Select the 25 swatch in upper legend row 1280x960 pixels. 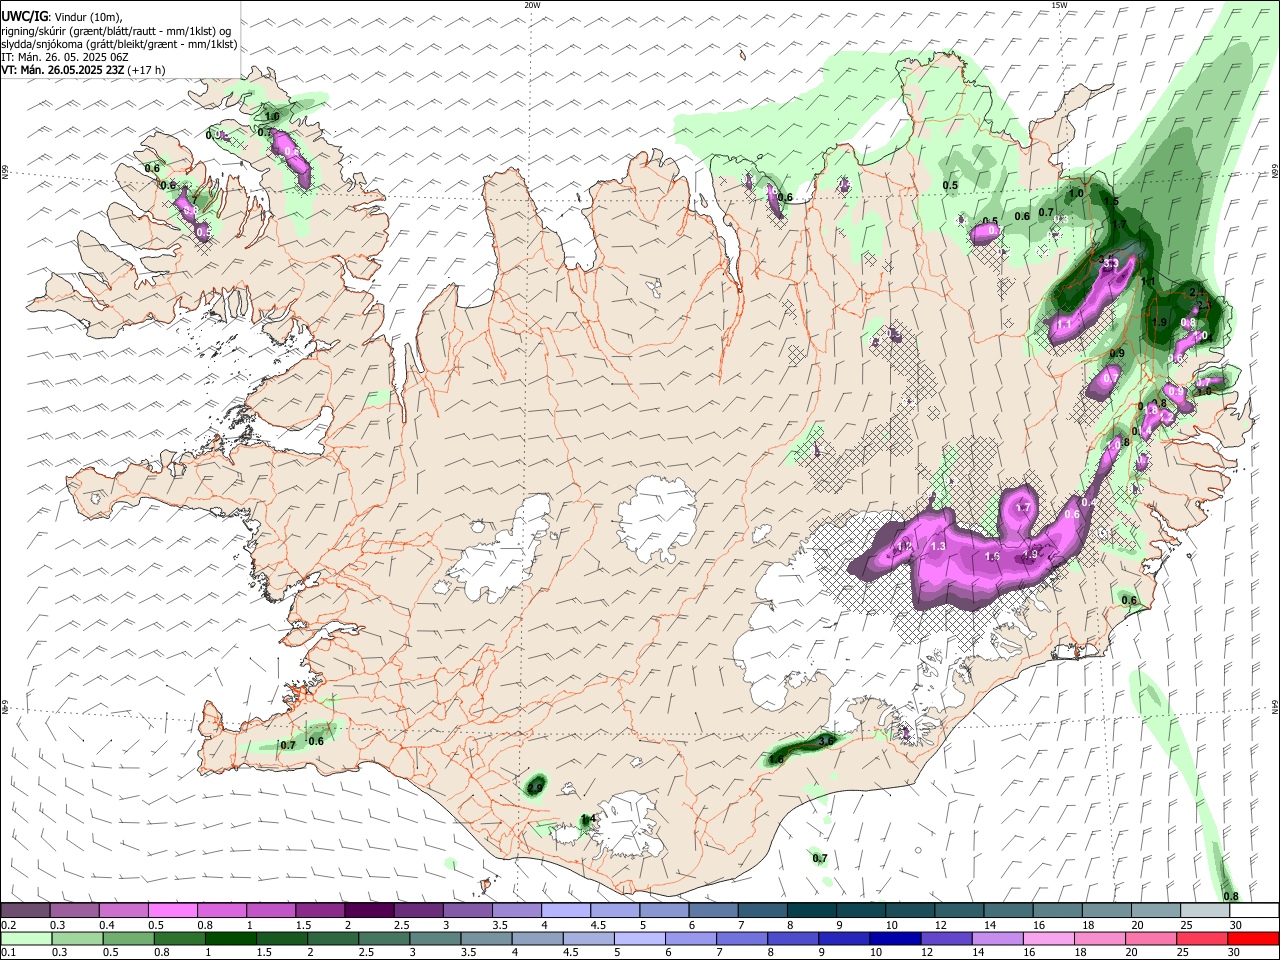pyautogui.click(x=1204, y=911)
